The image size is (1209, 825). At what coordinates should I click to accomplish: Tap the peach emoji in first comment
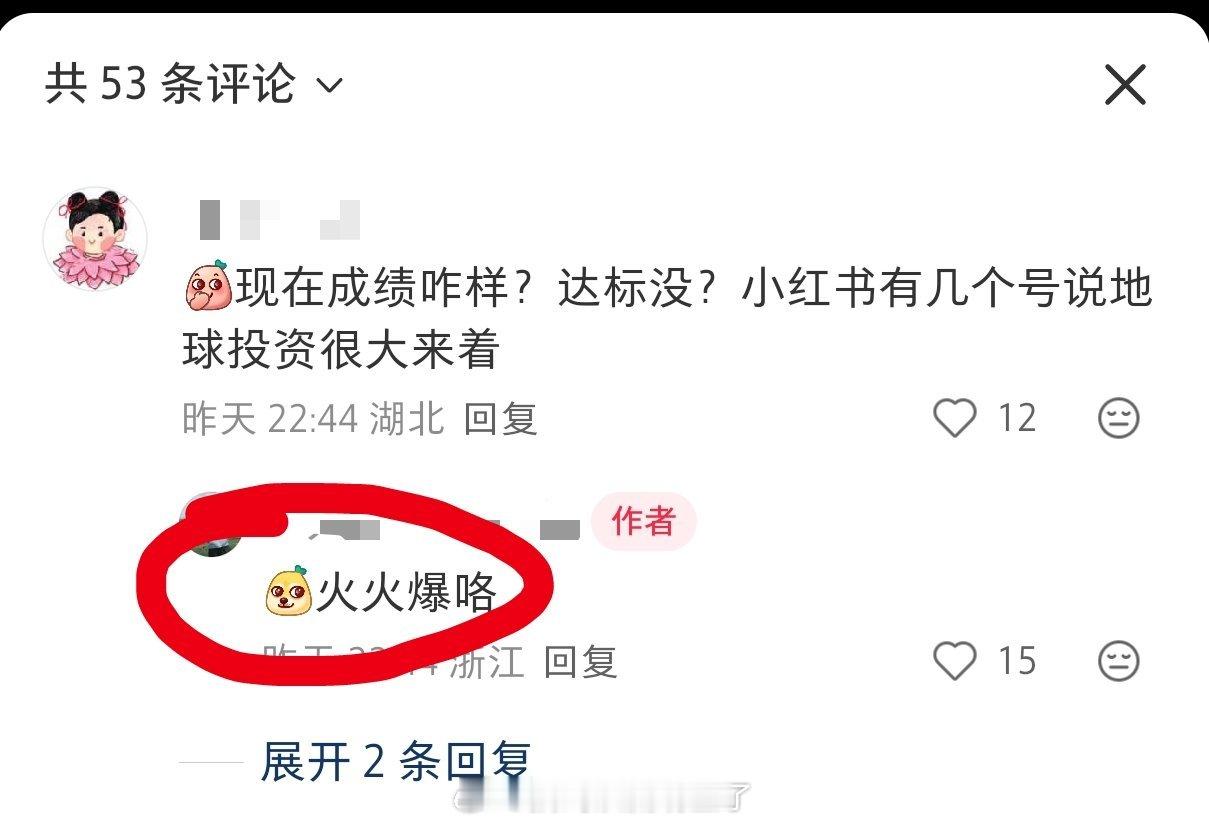point(208,289)
